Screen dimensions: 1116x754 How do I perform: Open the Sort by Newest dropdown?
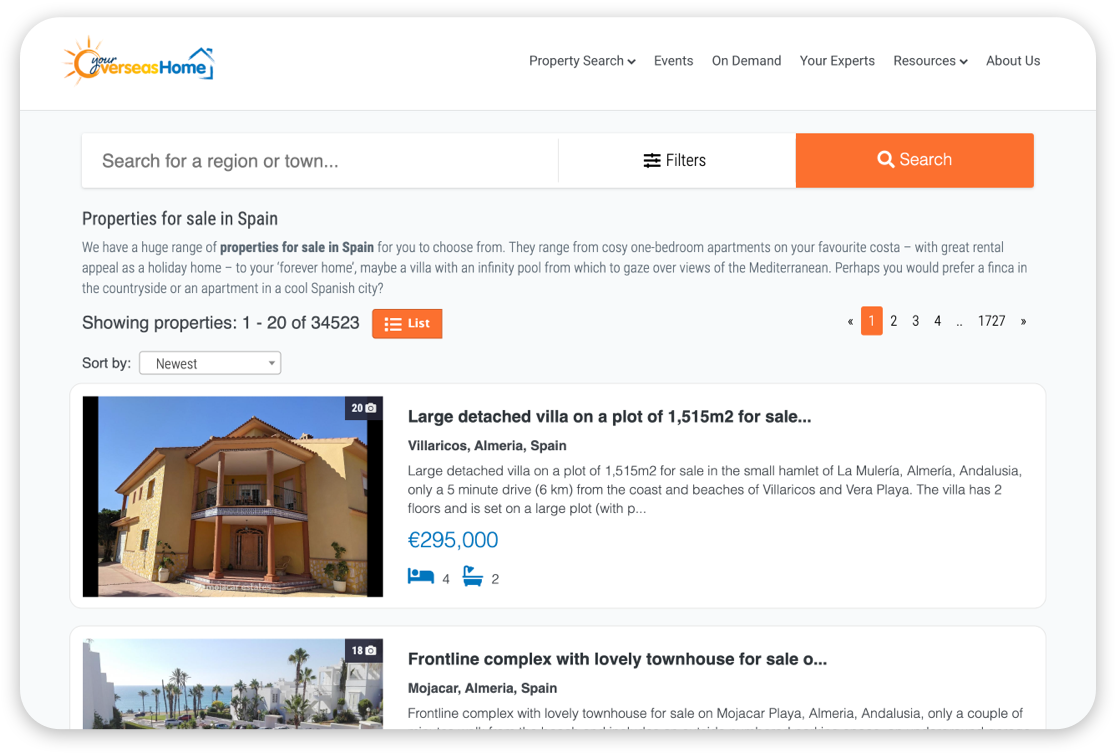210,363
